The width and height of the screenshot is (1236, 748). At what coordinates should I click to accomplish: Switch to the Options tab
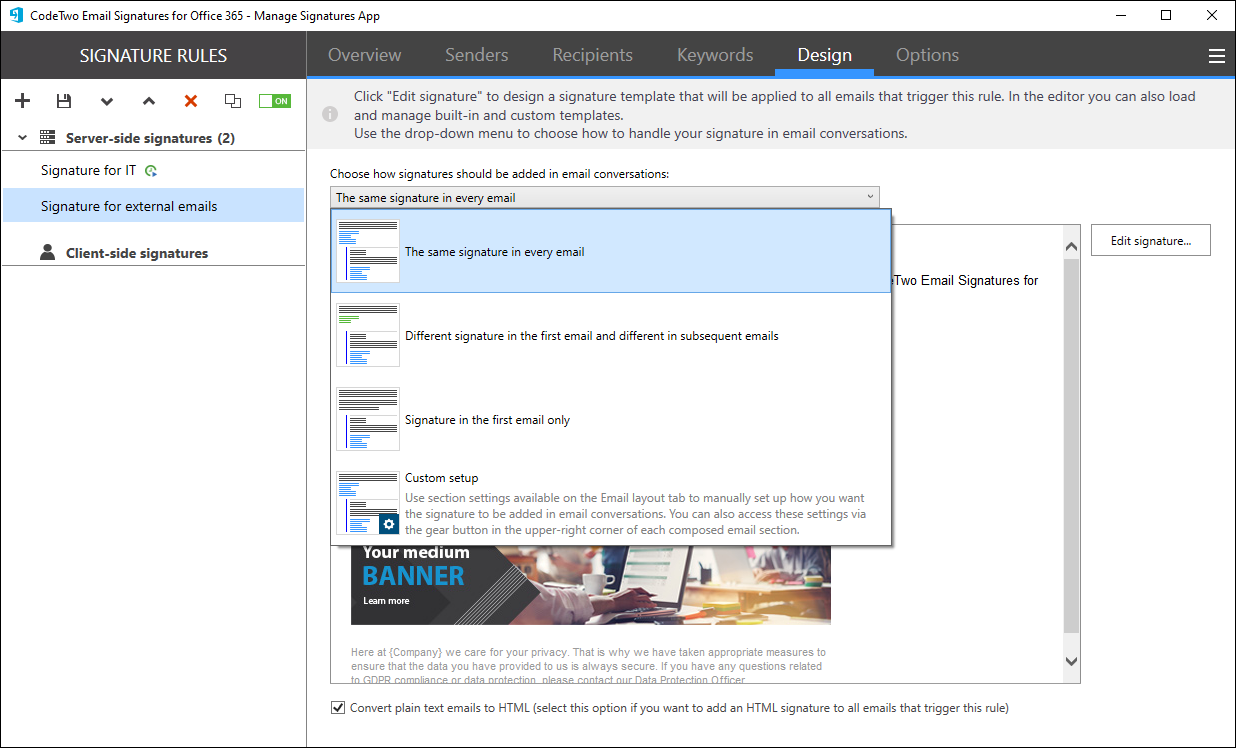point(927,55)
